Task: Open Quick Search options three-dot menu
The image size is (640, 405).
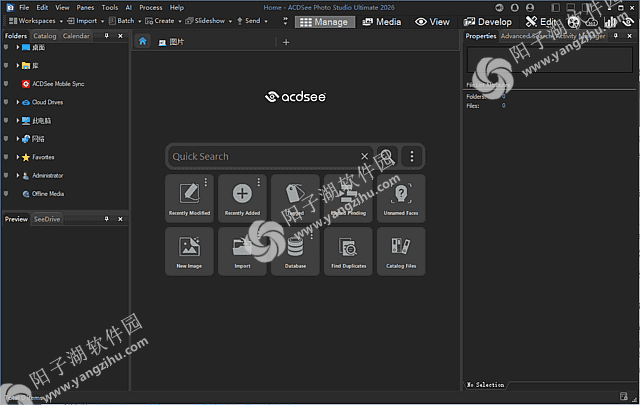Action: (x=412, y=156)
